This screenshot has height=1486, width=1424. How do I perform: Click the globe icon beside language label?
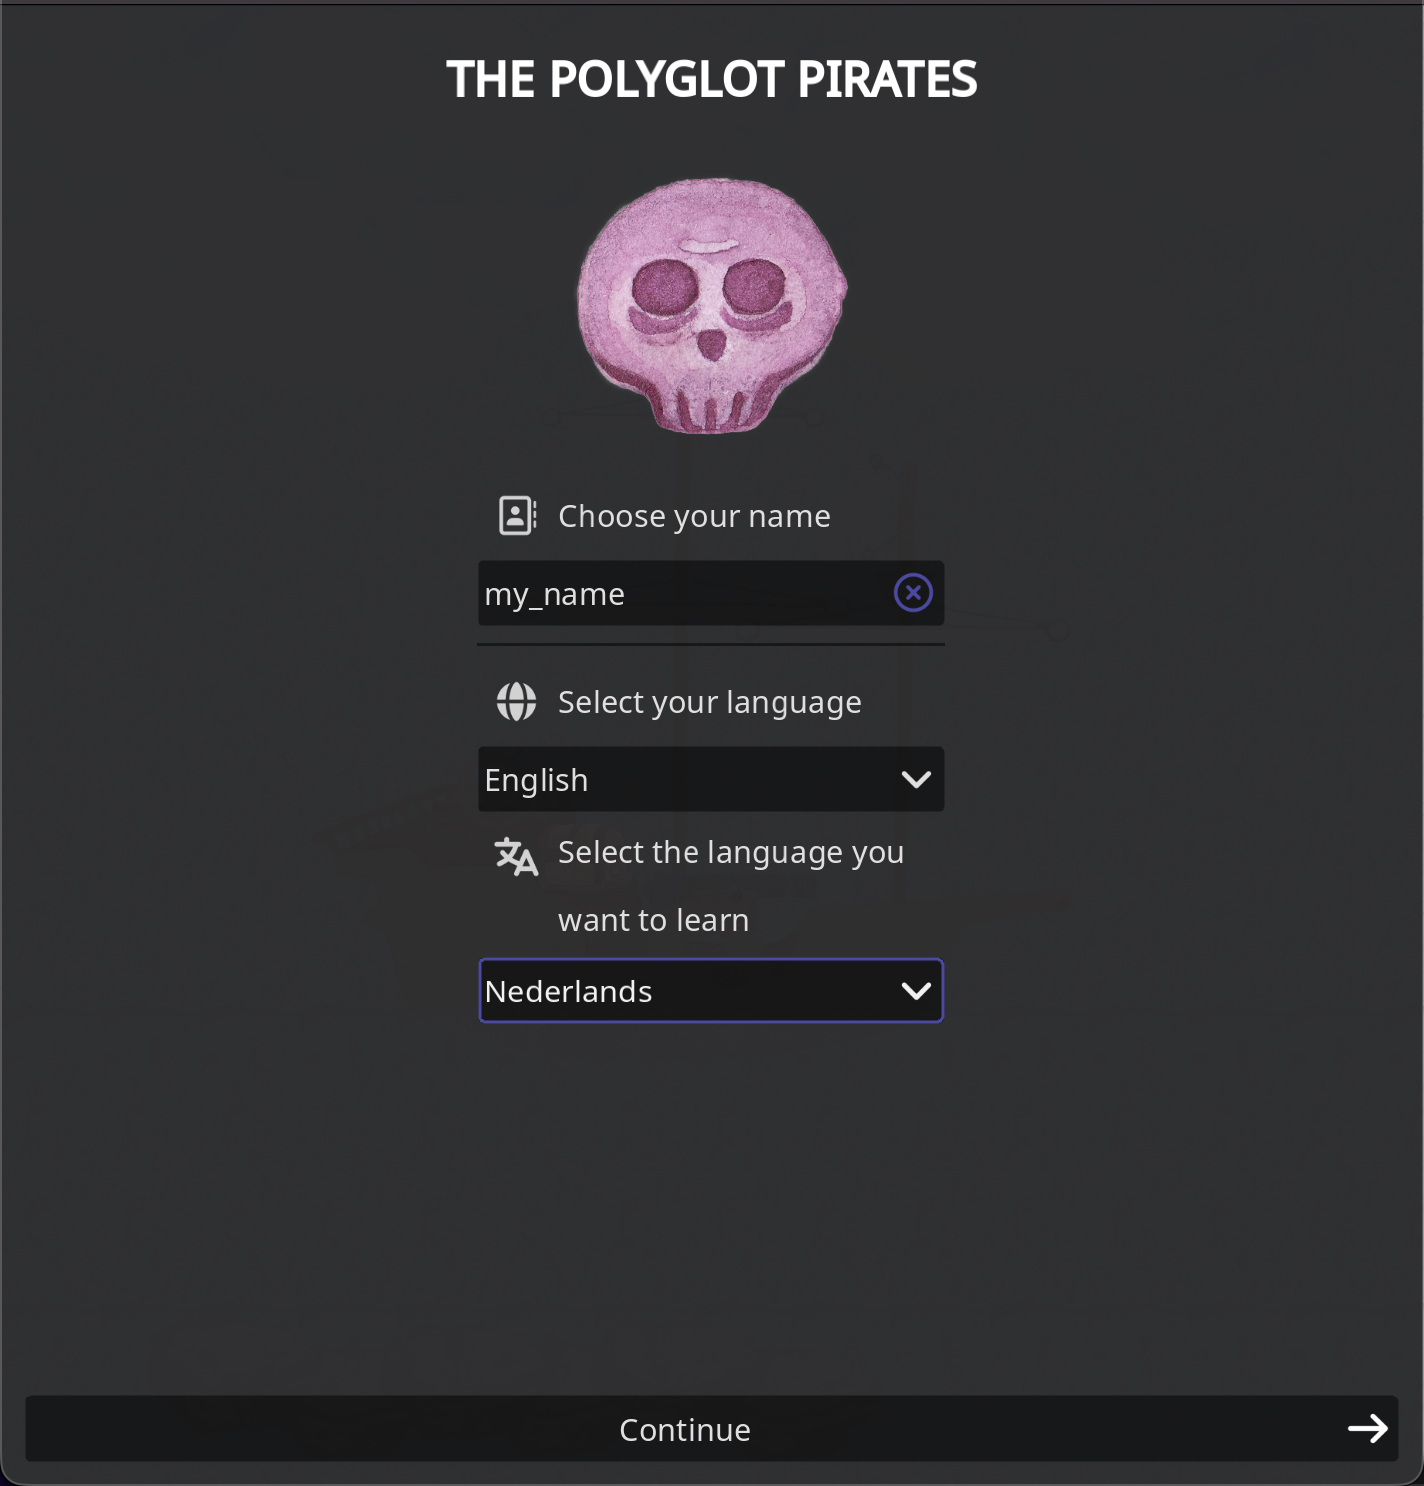click(x=517, y=702)
